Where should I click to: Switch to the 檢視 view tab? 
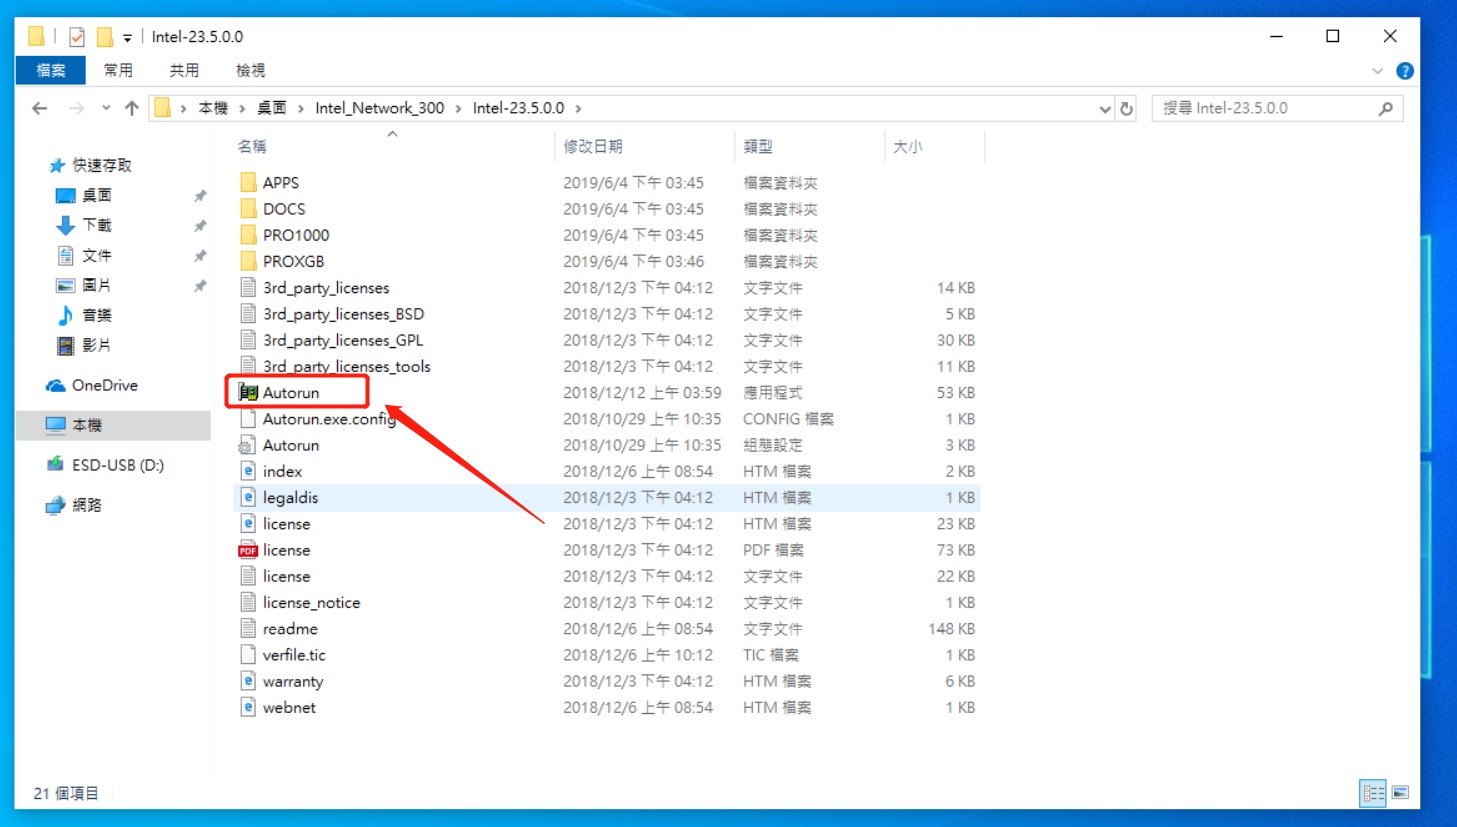250,70
